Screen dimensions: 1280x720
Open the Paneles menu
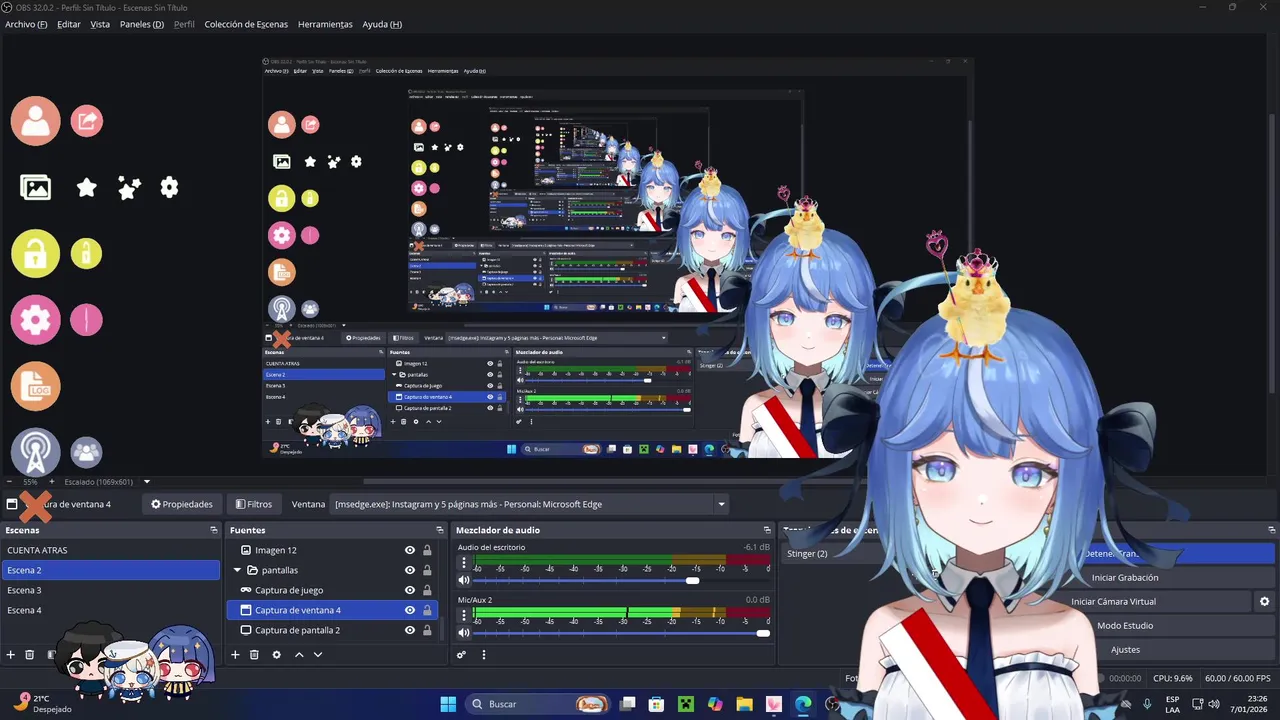pyautogui.click(x=142, y=24)
